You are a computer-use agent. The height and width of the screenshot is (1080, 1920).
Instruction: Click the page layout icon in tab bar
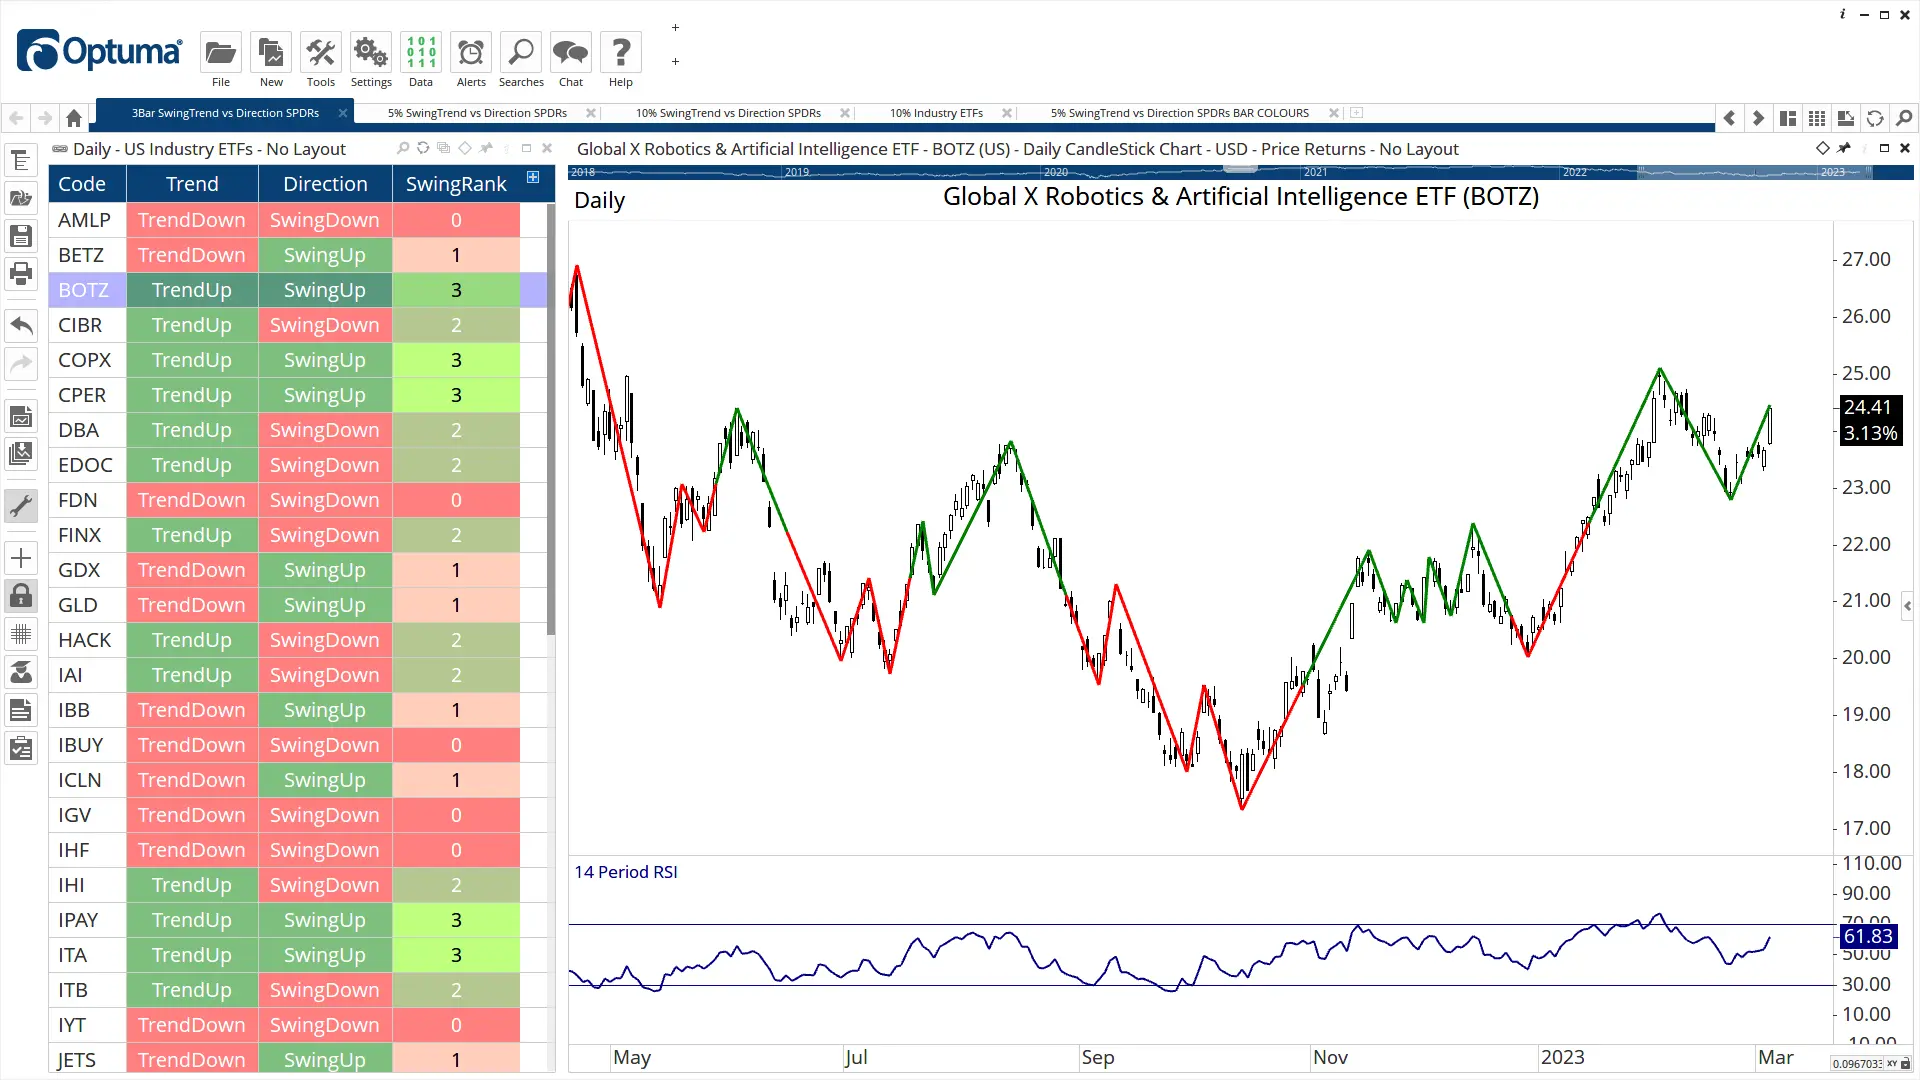(1788, 118)
